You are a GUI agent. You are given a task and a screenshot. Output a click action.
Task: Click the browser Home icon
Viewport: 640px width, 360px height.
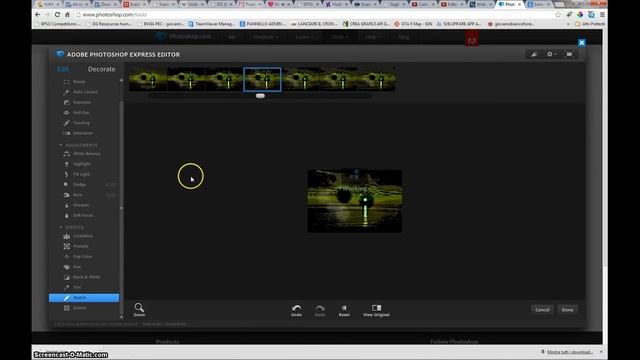tap(67, 14)
